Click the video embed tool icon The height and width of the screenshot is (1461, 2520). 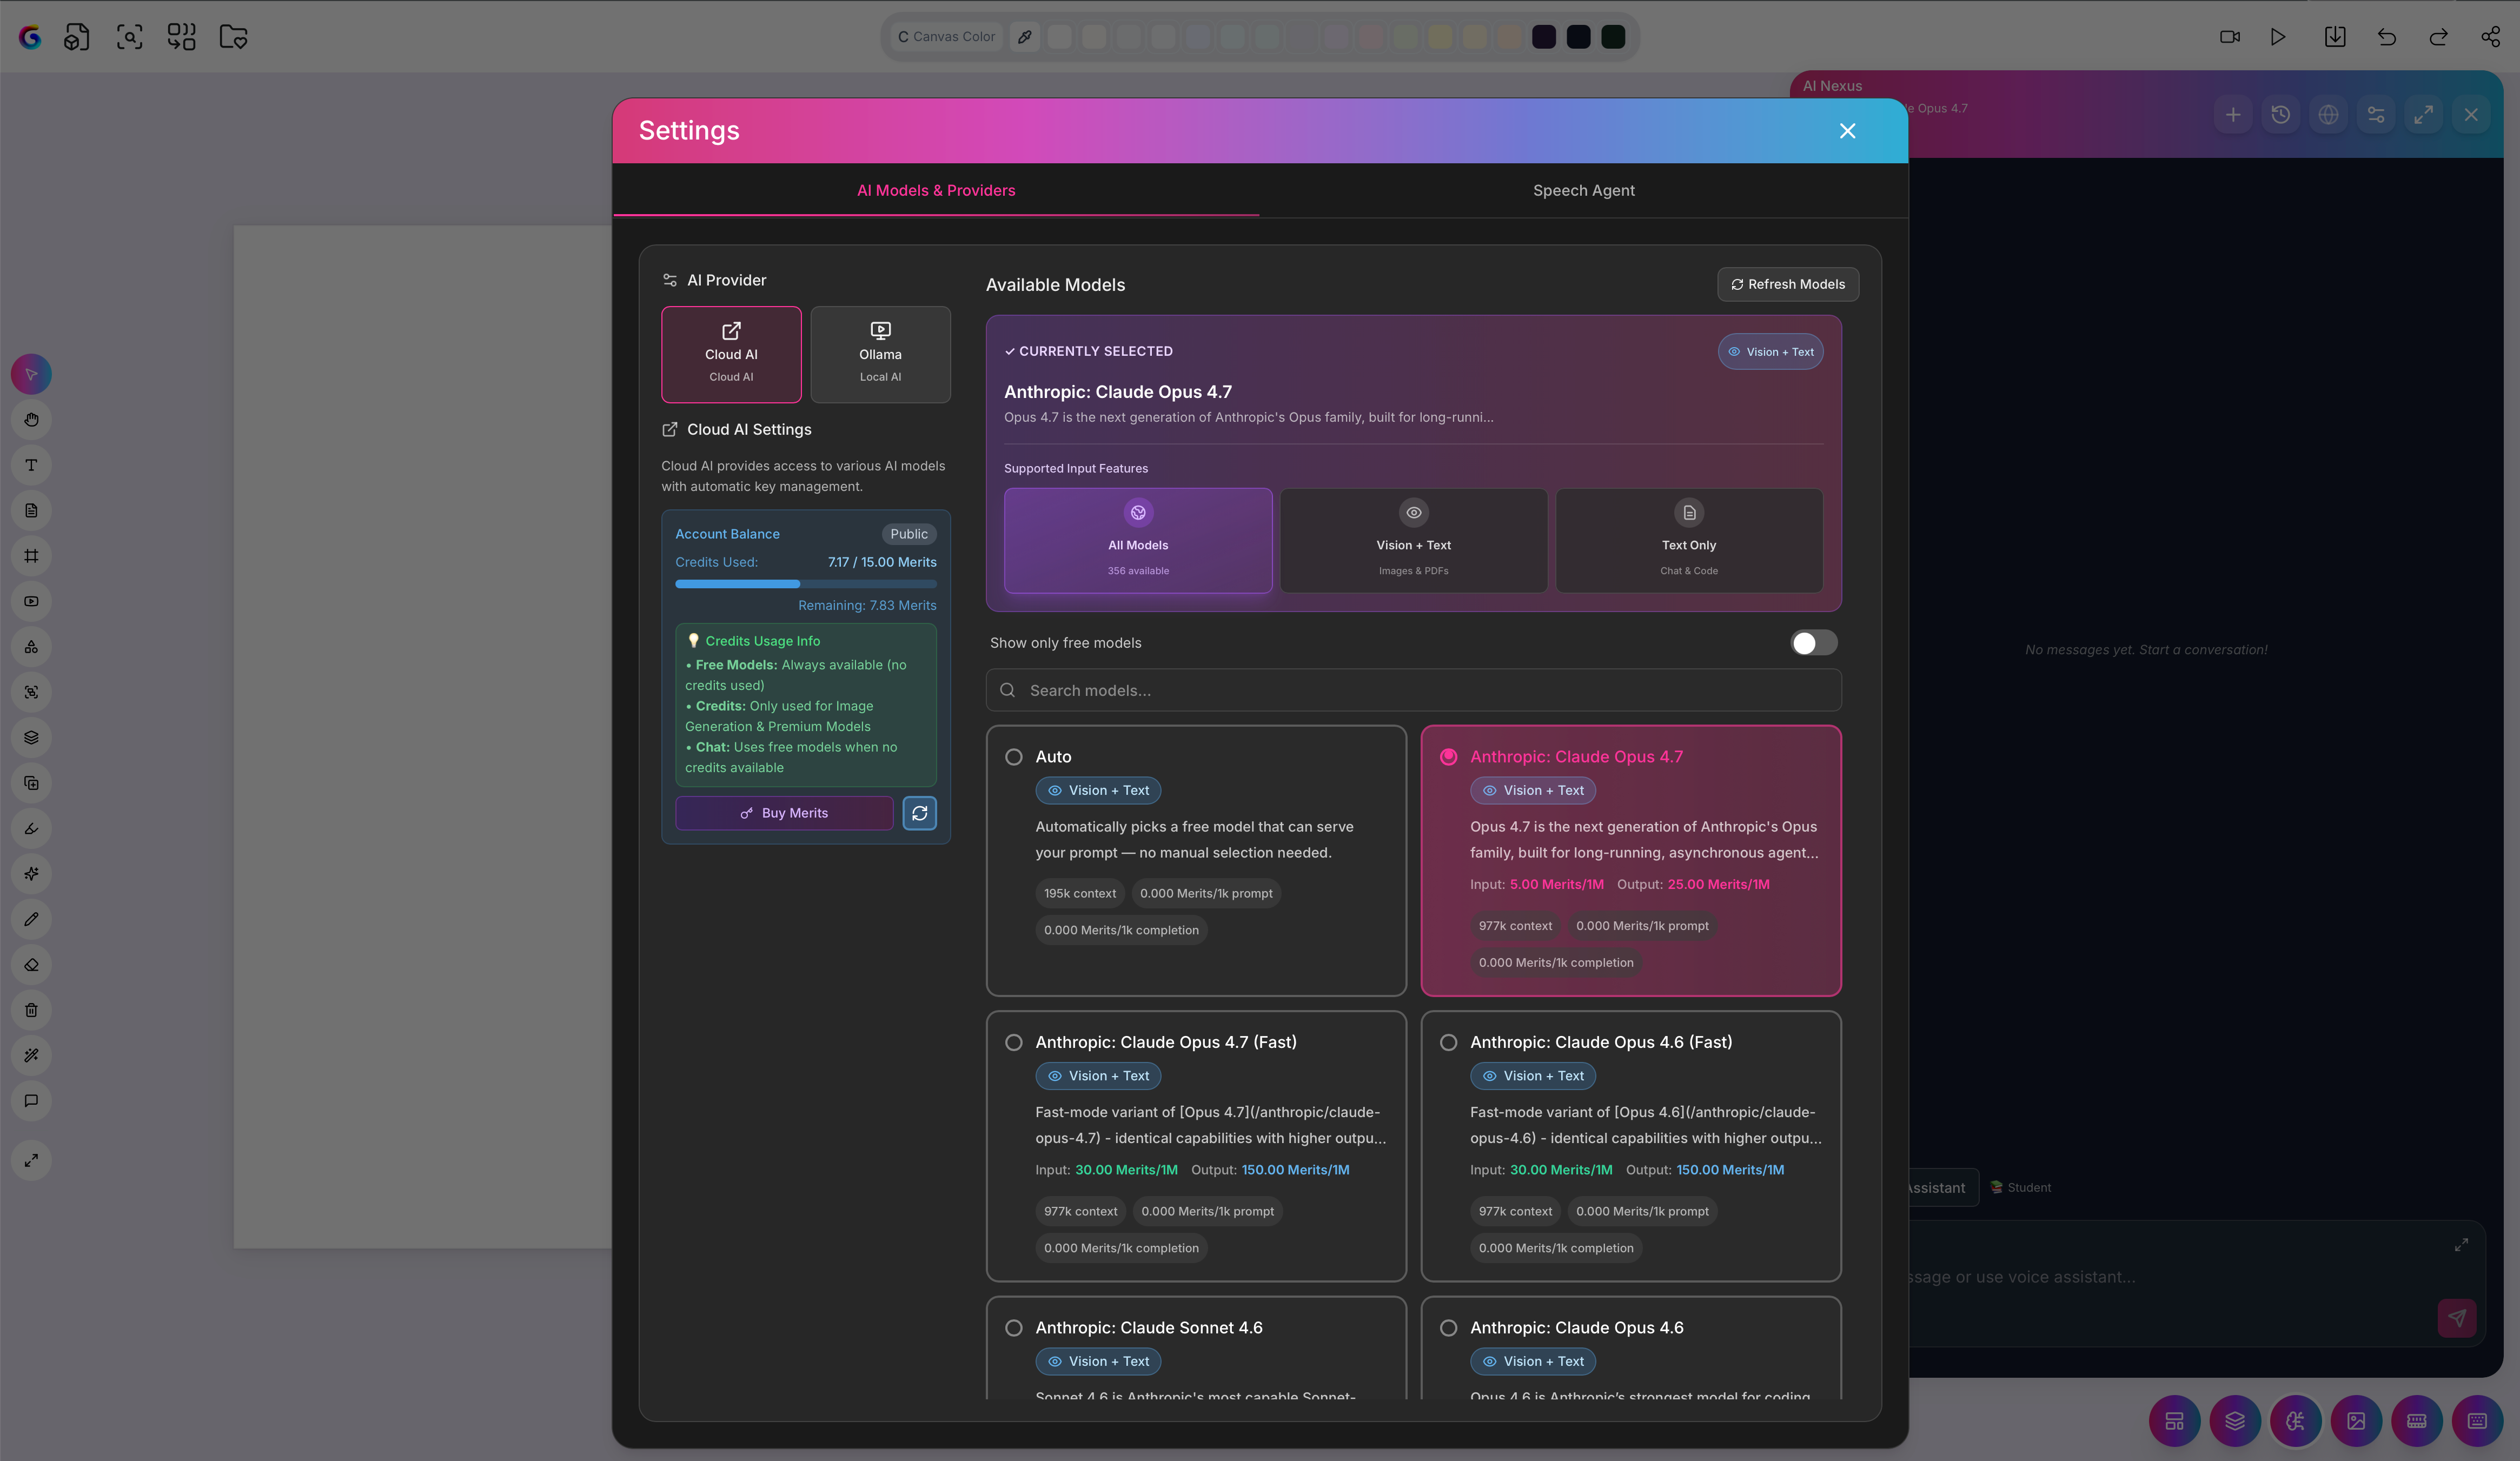pos(31,601)
